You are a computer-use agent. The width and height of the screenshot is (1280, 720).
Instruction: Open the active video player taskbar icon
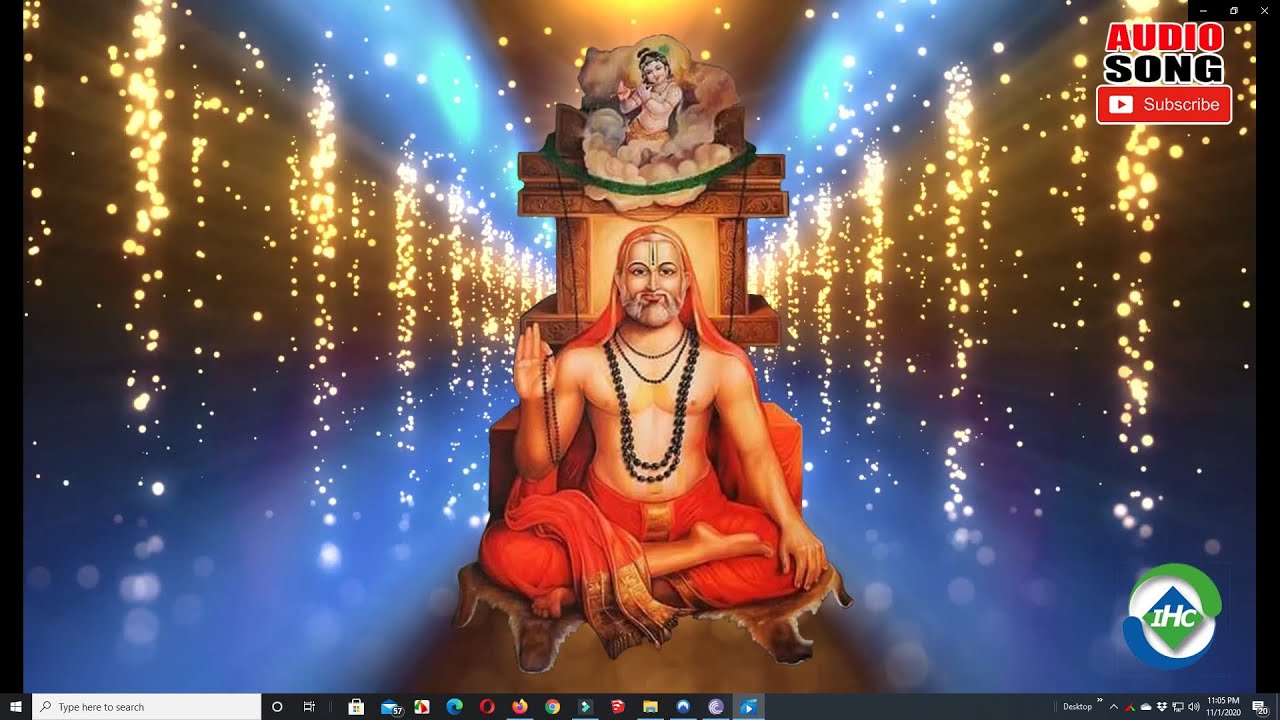[x=748, y=707]
